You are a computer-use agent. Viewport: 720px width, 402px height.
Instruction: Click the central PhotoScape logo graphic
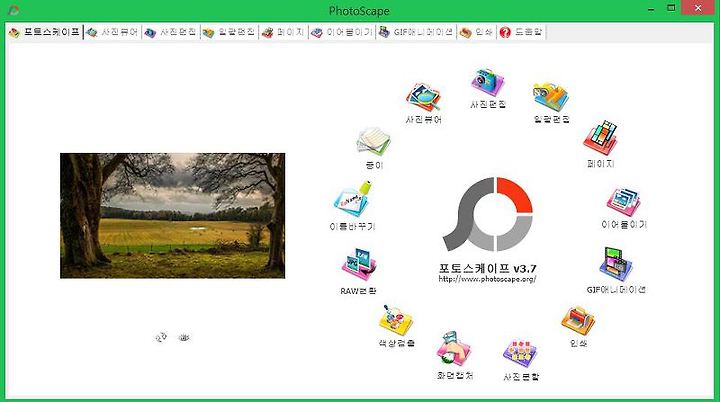(x=488, y=214)
